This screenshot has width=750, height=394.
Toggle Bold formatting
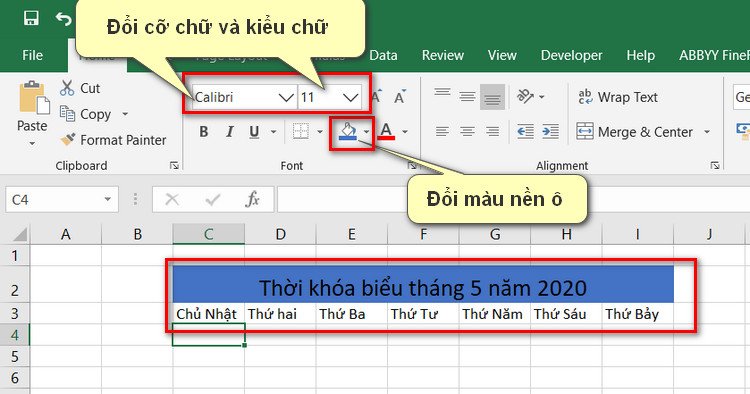[x=204, y=131]
